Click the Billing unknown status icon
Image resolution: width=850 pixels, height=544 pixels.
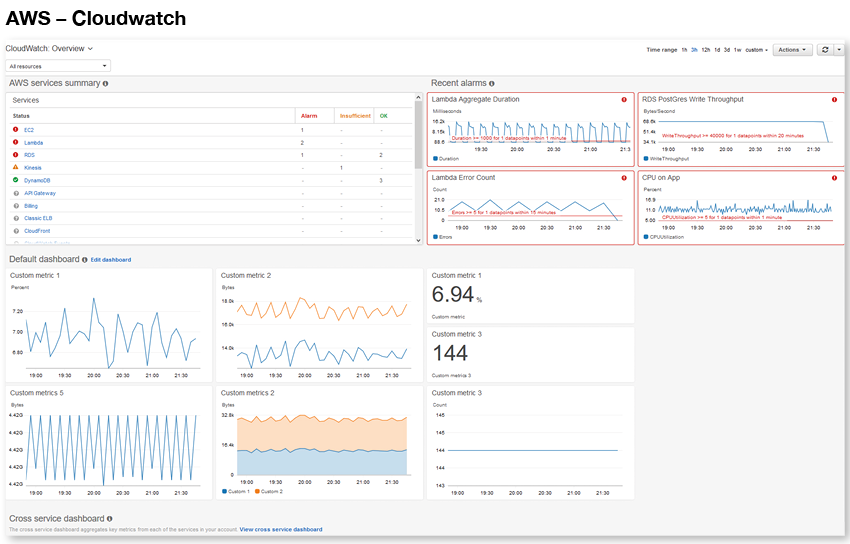tap(16, 206)
